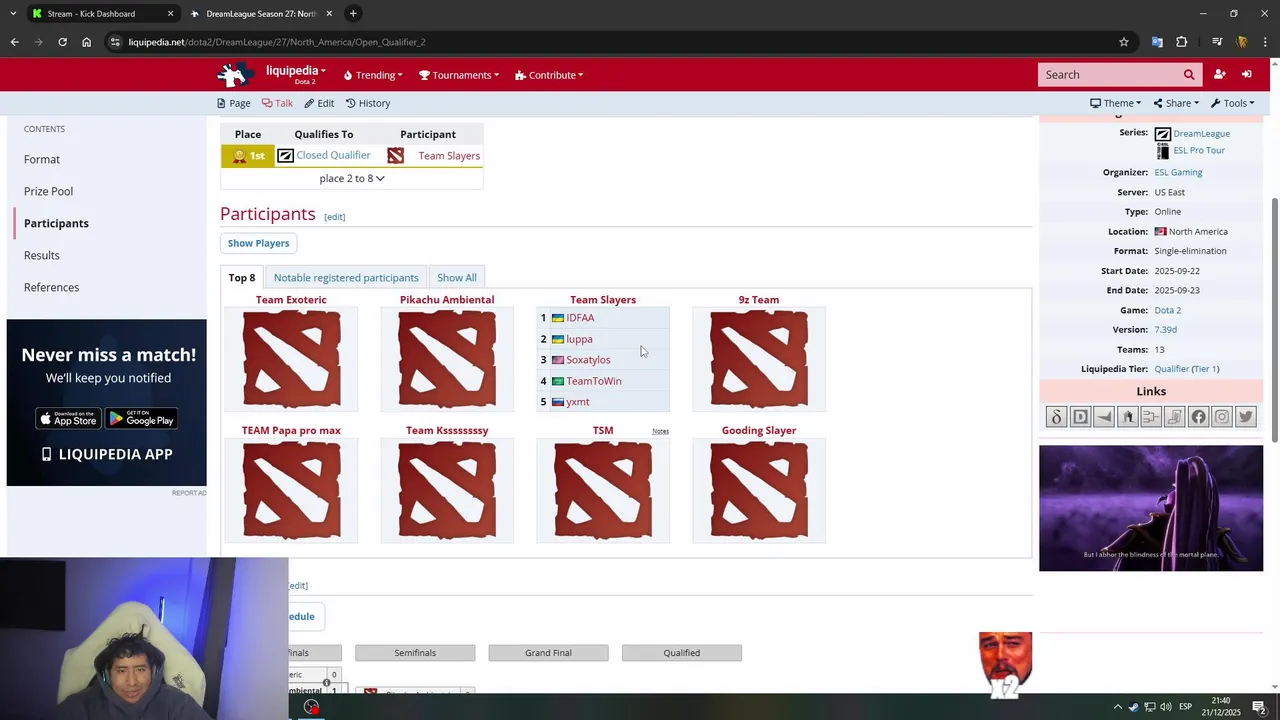Open the Share dropdown
Viewport: 1280px width, 720px height.
click(x=1176, y=103)
